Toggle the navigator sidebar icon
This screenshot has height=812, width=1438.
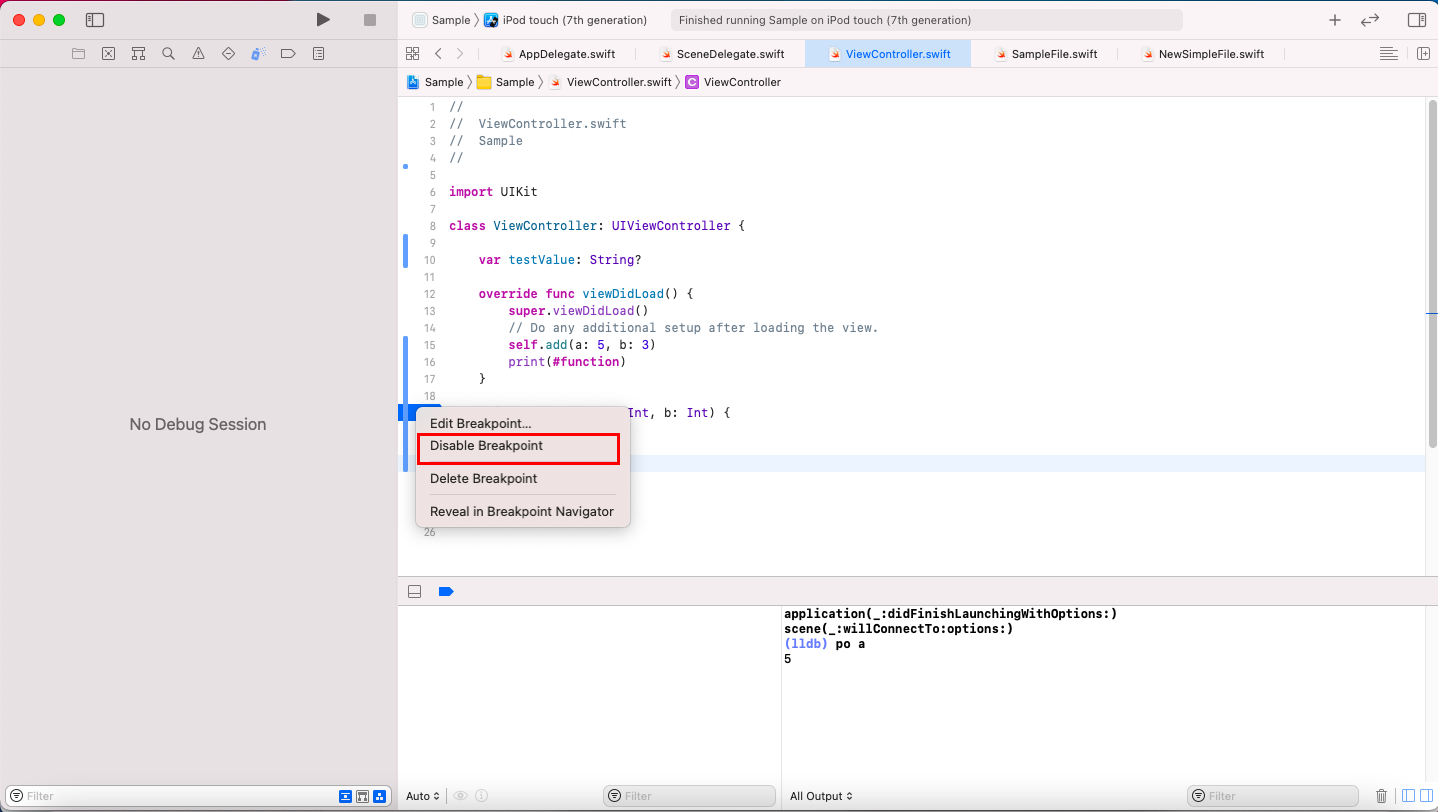point(95,20)
